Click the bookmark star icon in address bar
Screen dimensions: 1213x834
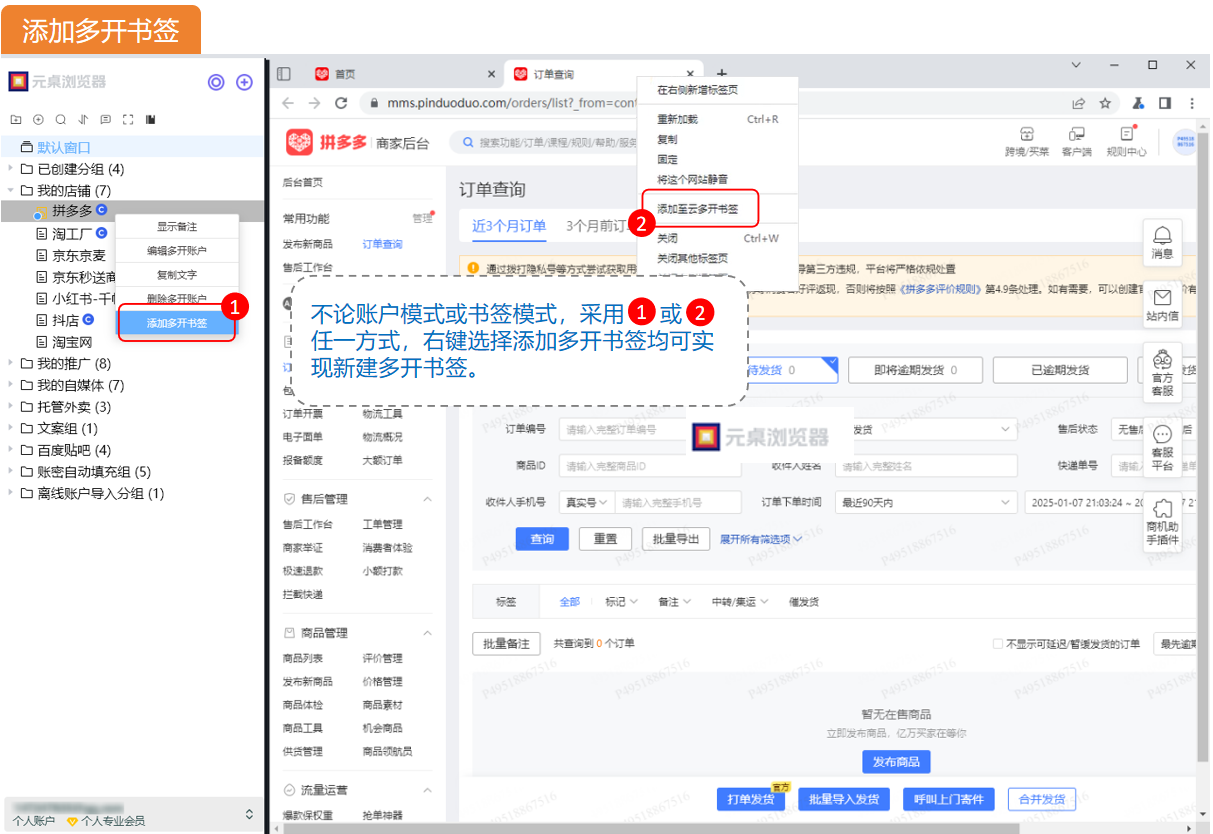point(1105,103)
